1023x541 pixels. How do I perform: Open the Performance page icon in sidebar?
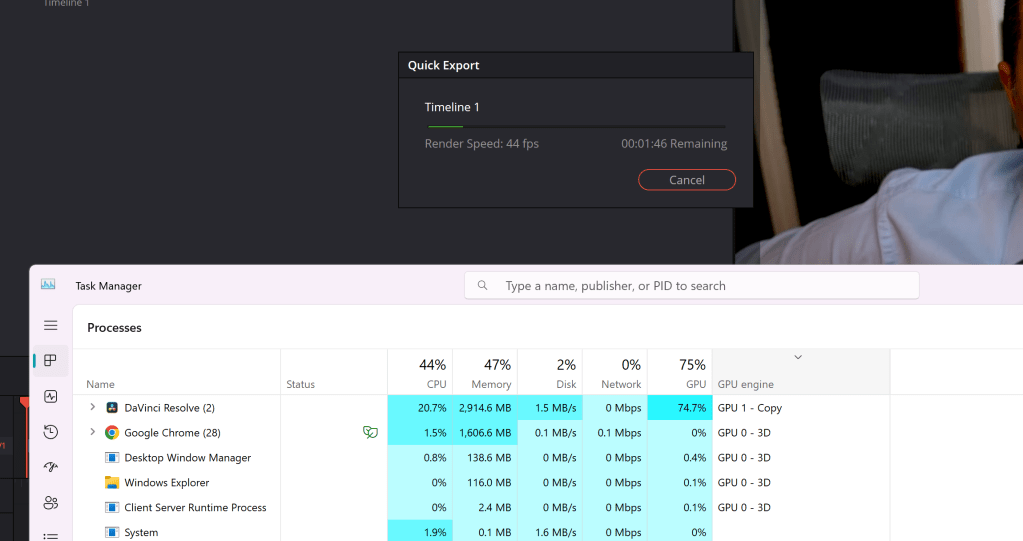point(50,396)
